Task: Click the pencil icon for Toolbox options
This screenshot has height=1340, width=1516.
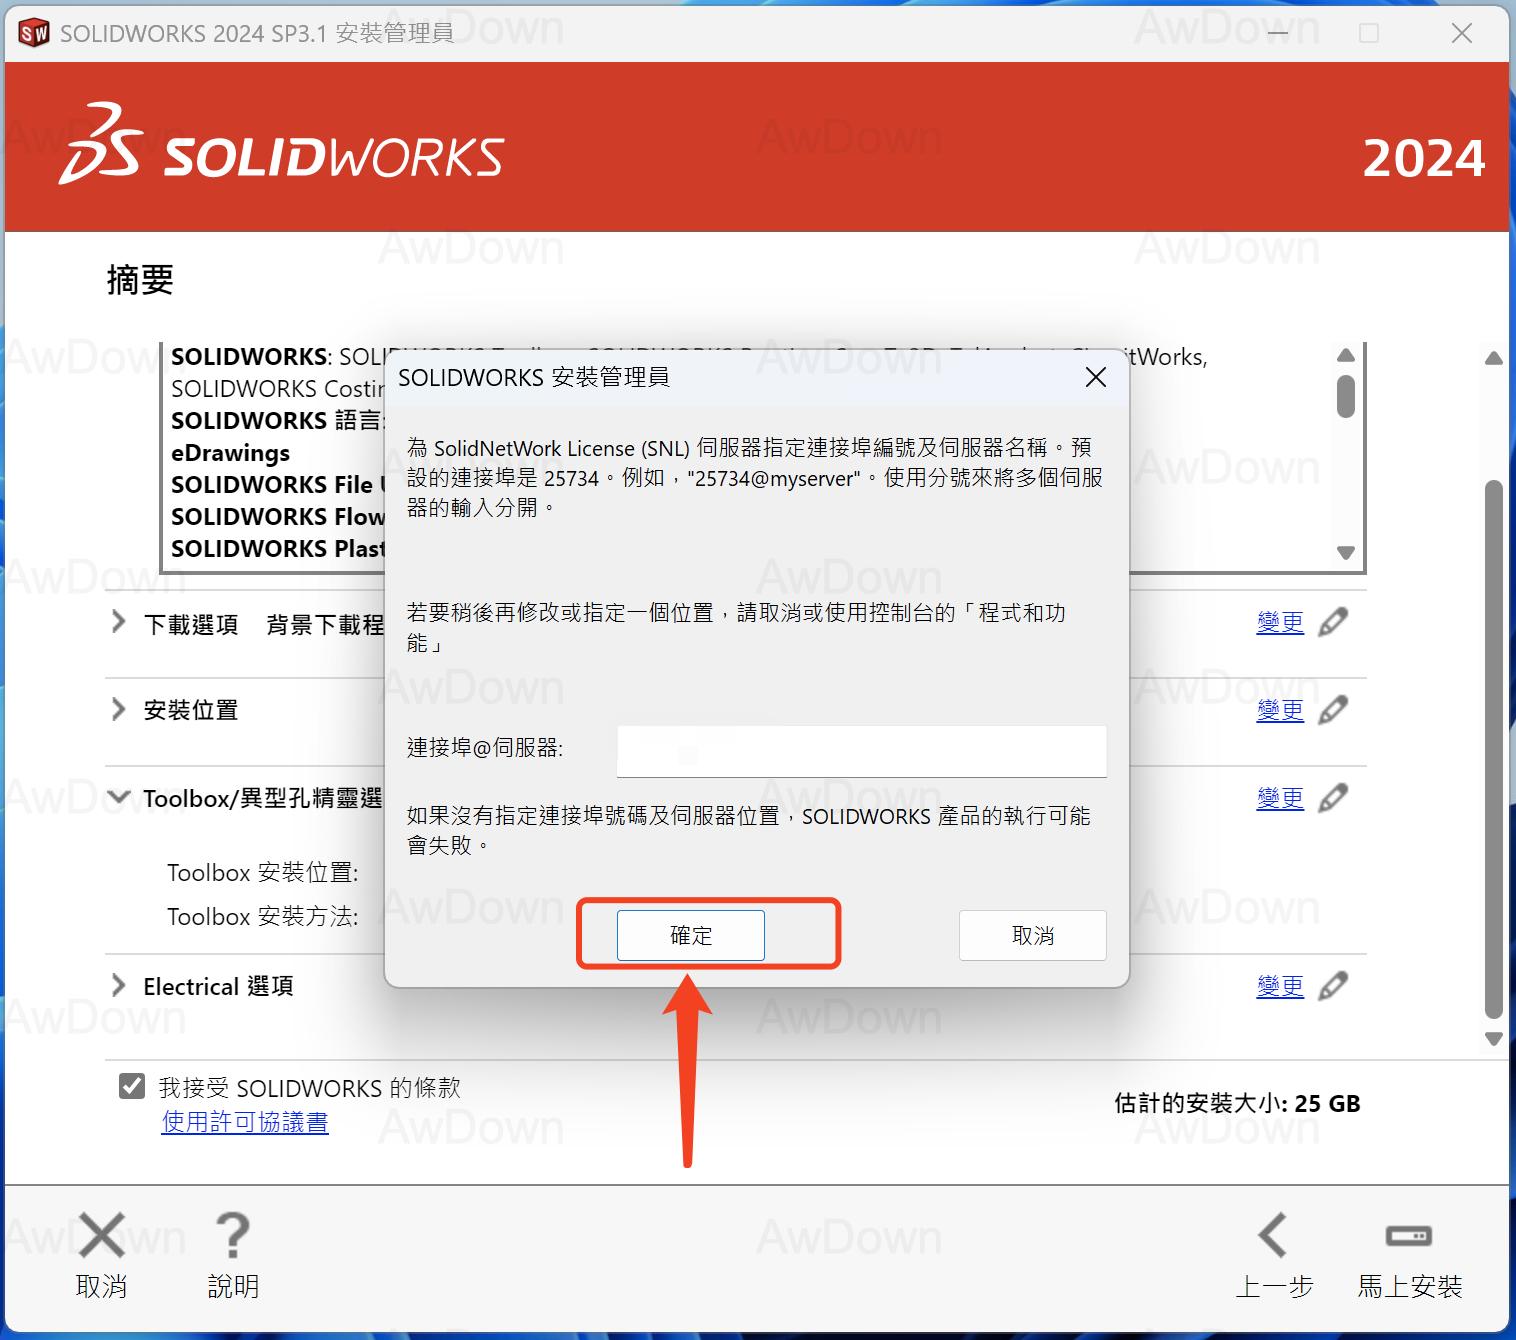Action: pos(1333,798)
